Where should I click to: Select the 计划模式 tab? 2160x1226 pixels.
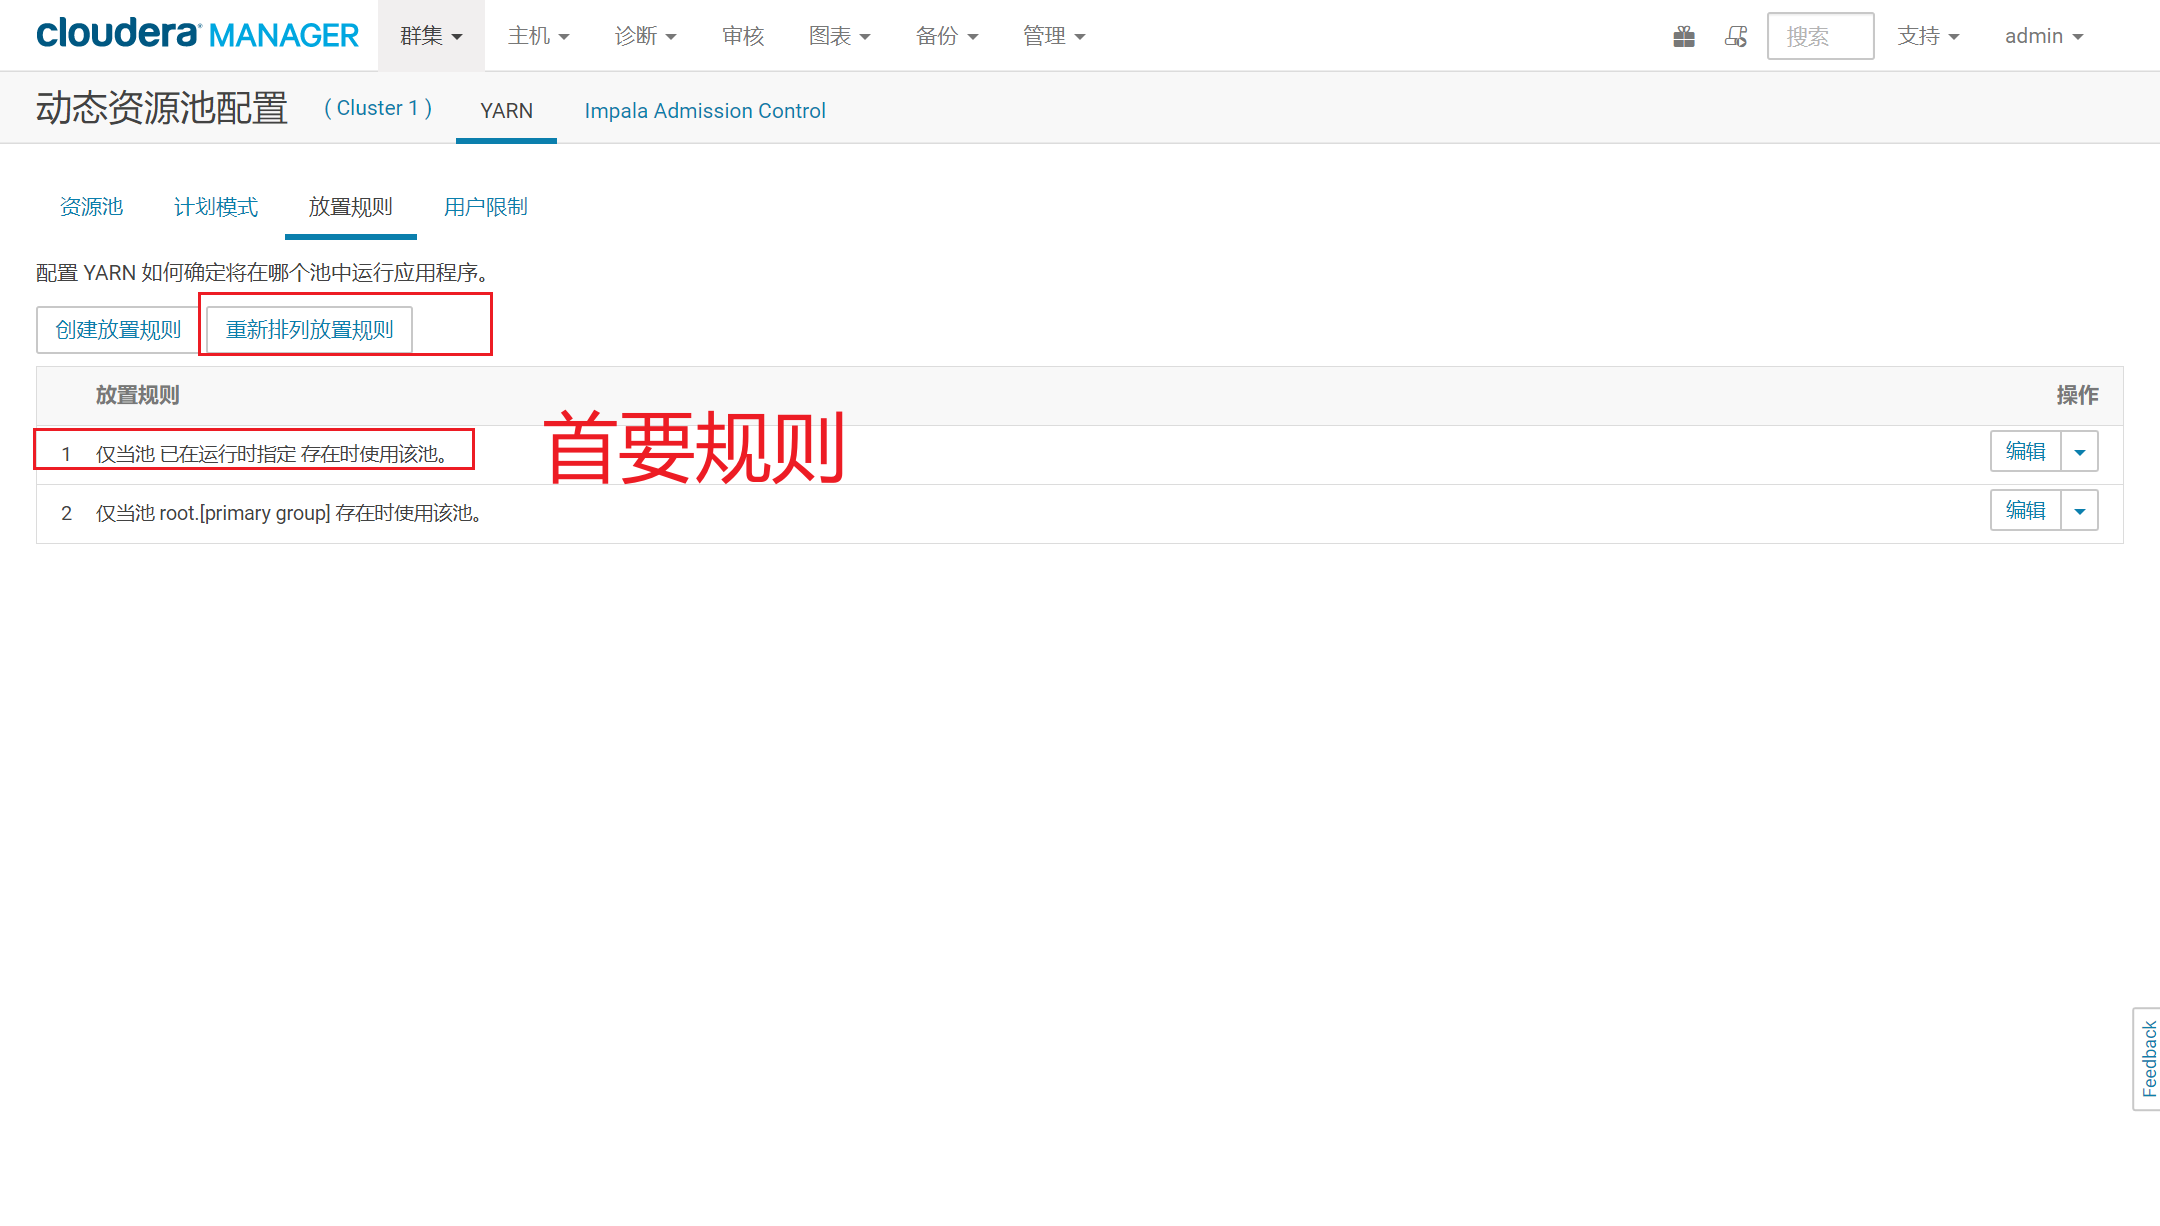pyautogui.click(x=216, y=207)
